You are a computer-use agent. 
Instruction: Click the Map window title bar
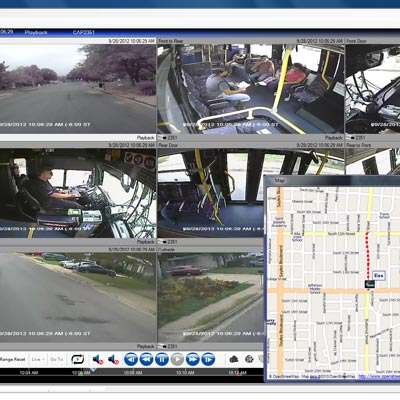(332, 180)
